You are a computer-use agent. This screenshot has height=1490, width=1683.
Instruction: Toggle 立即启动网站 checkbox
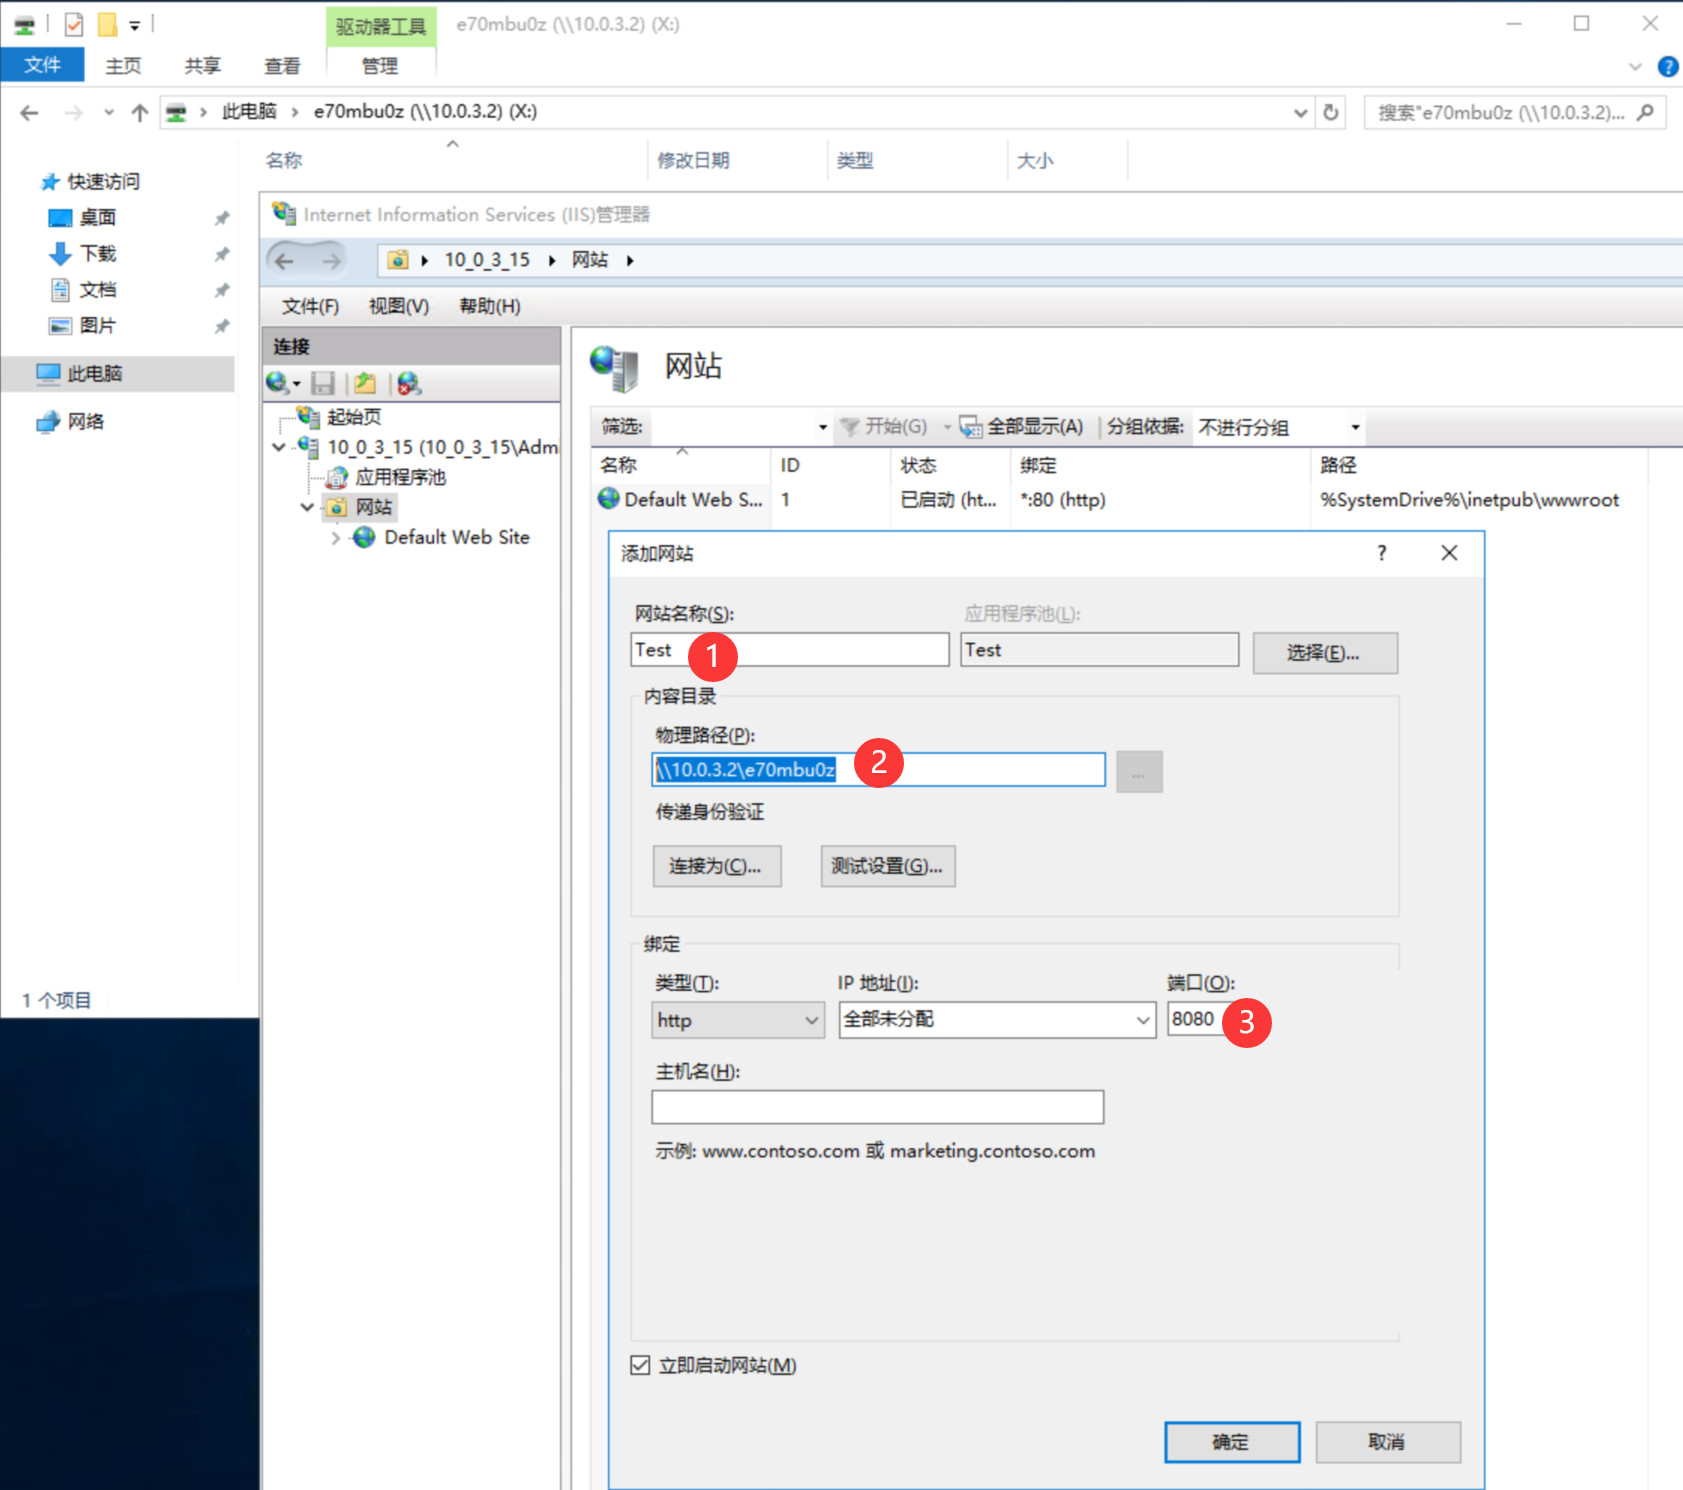(640, 1365)
